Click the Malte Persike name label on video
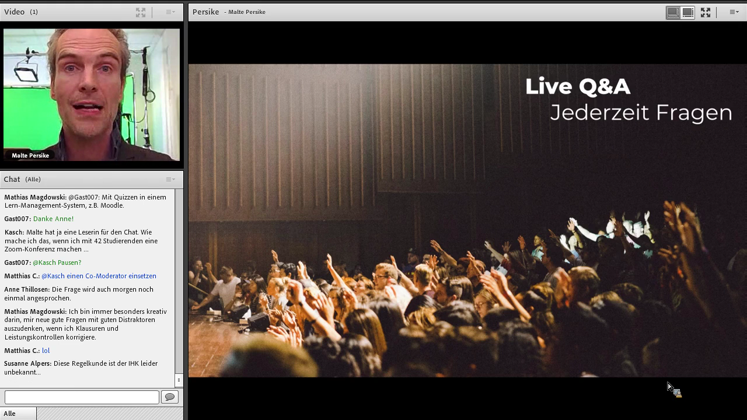 point(31,156)
